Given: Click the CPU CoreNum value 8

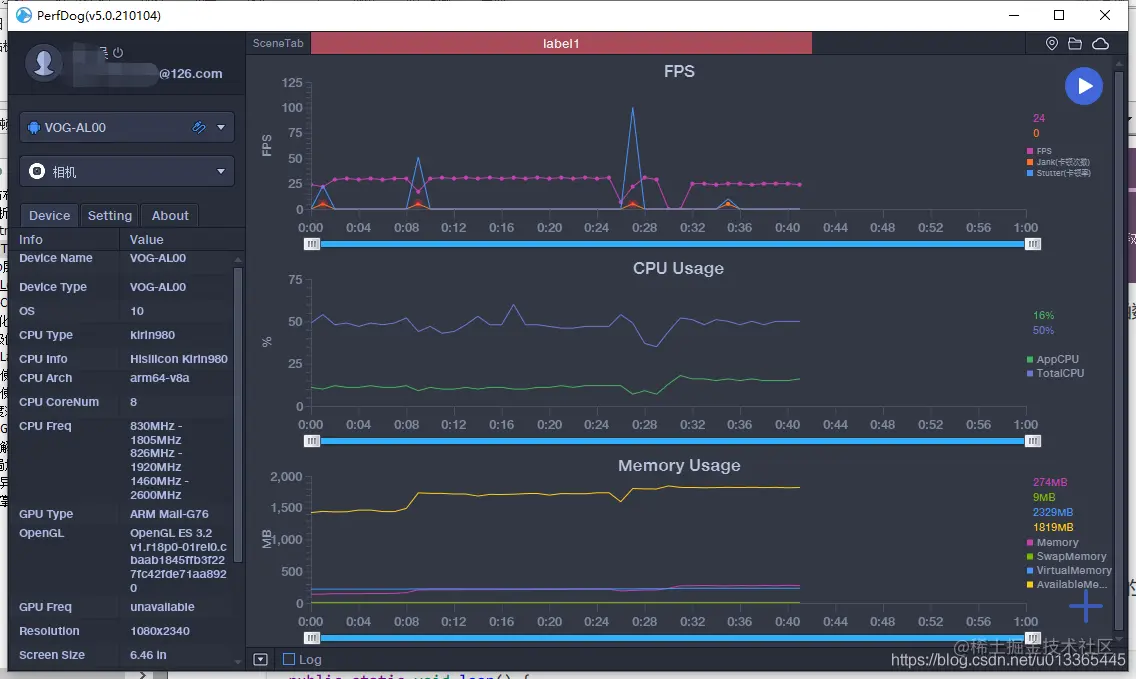Looking at the screenshot, I should (x=133, y=401).
